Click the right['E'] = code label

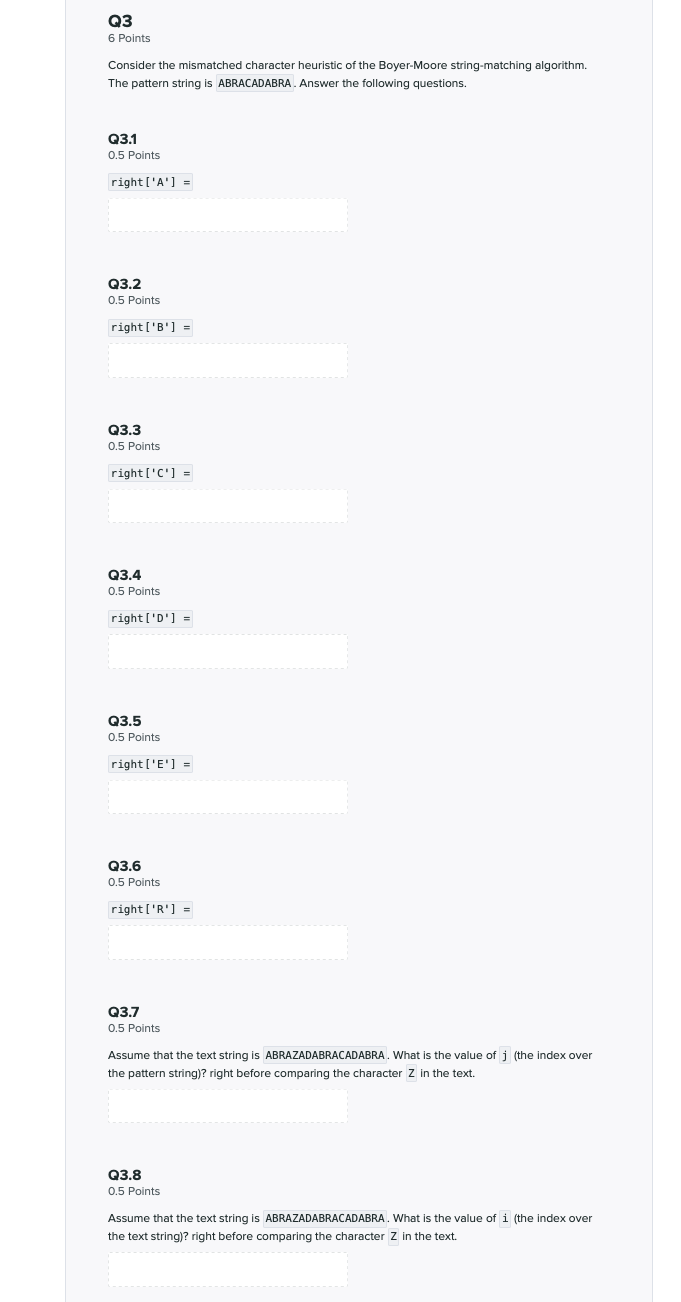(150, 764)
